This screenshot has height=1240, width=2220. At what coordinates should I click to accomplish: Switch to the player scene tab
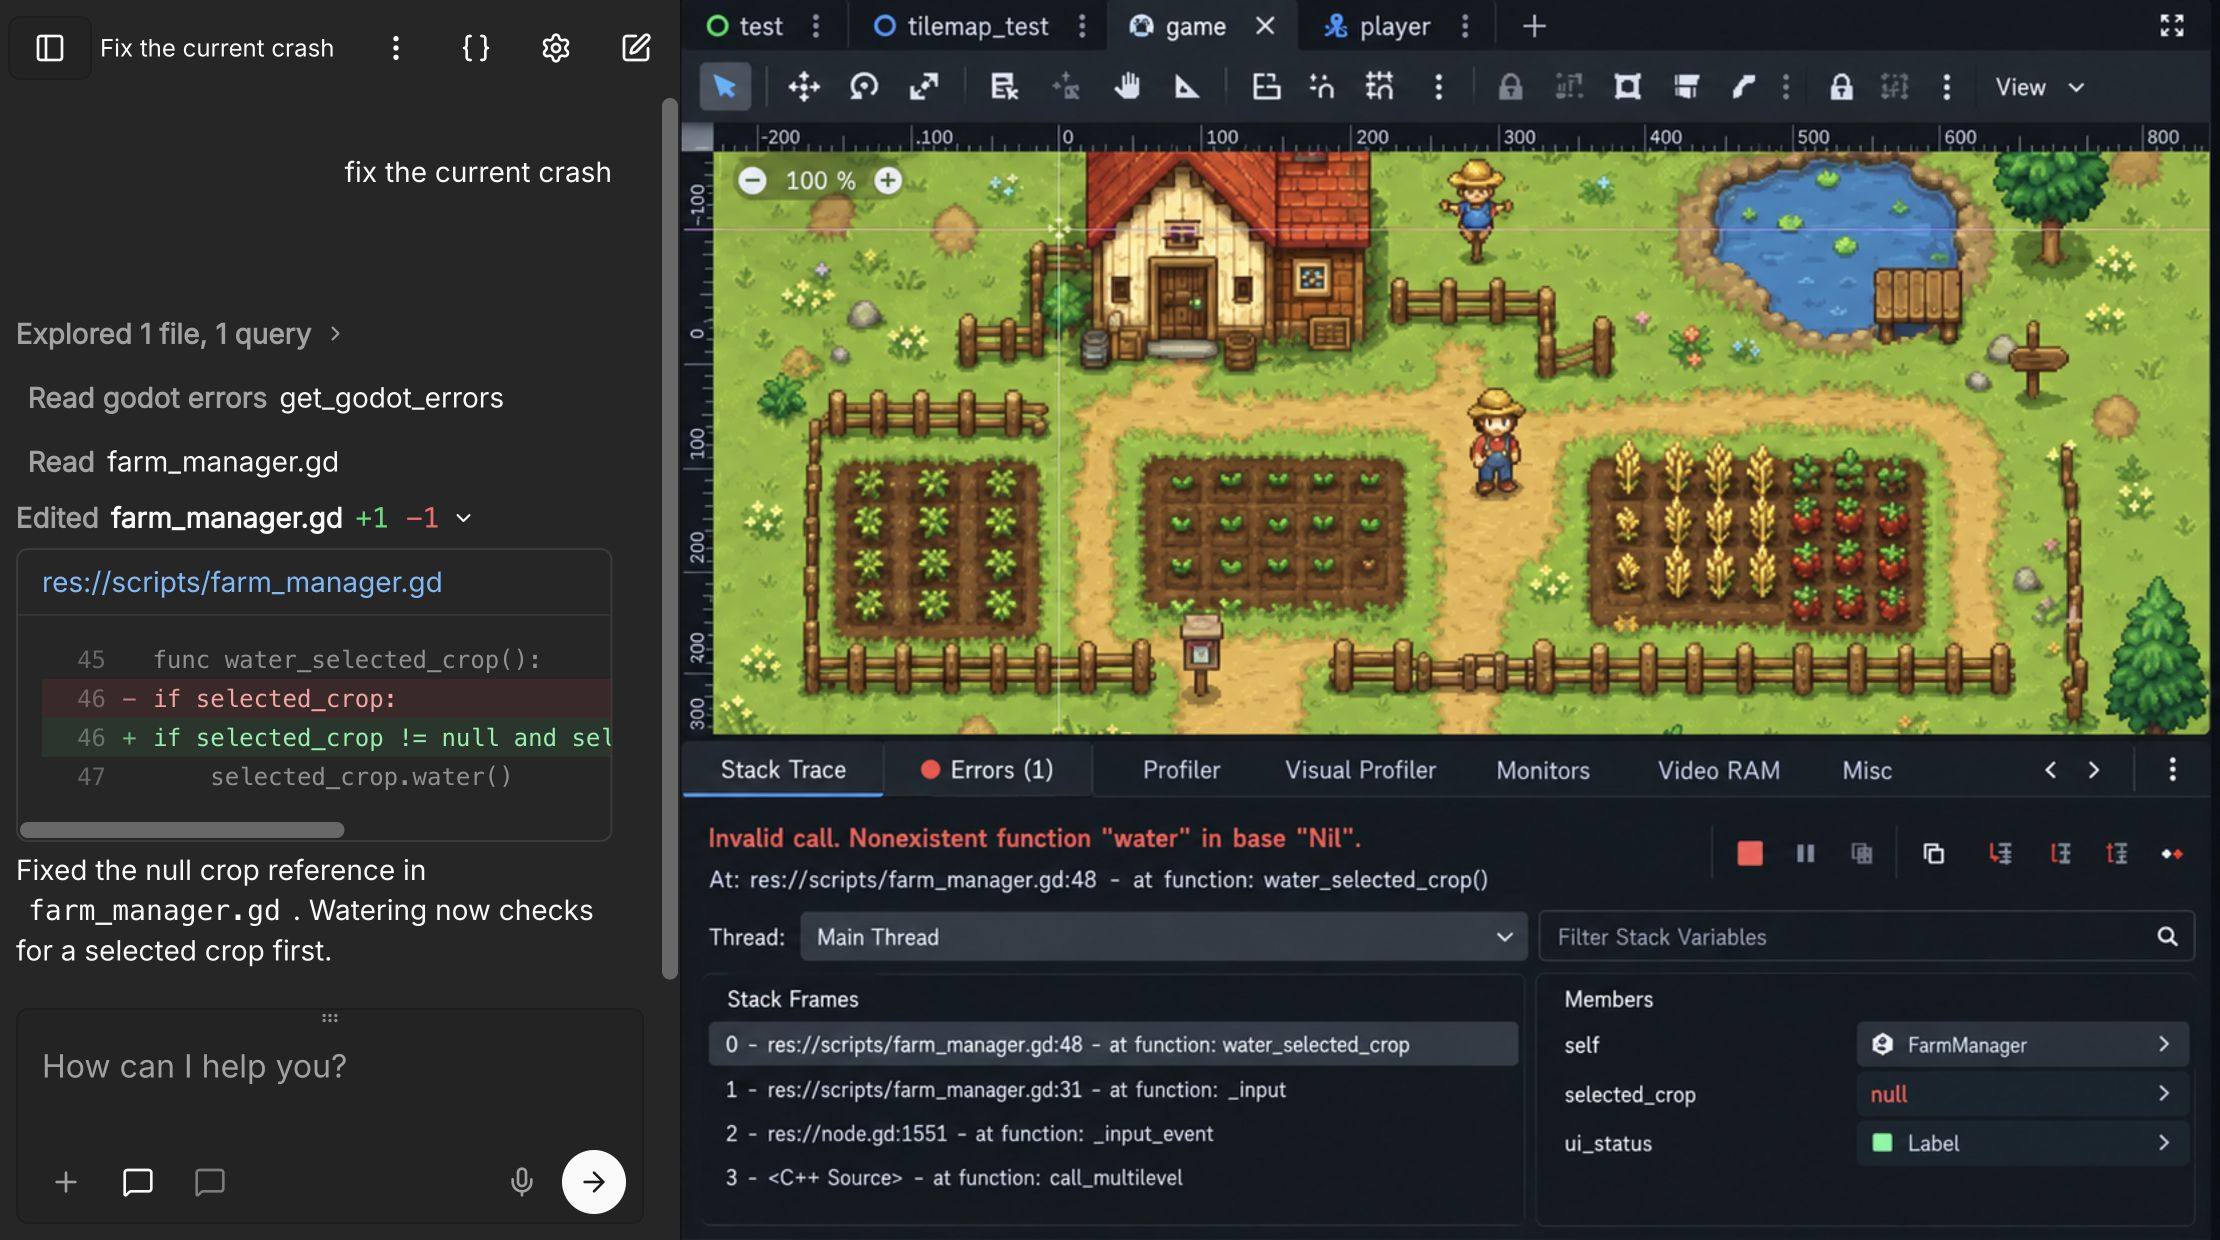pos(1378,26)
